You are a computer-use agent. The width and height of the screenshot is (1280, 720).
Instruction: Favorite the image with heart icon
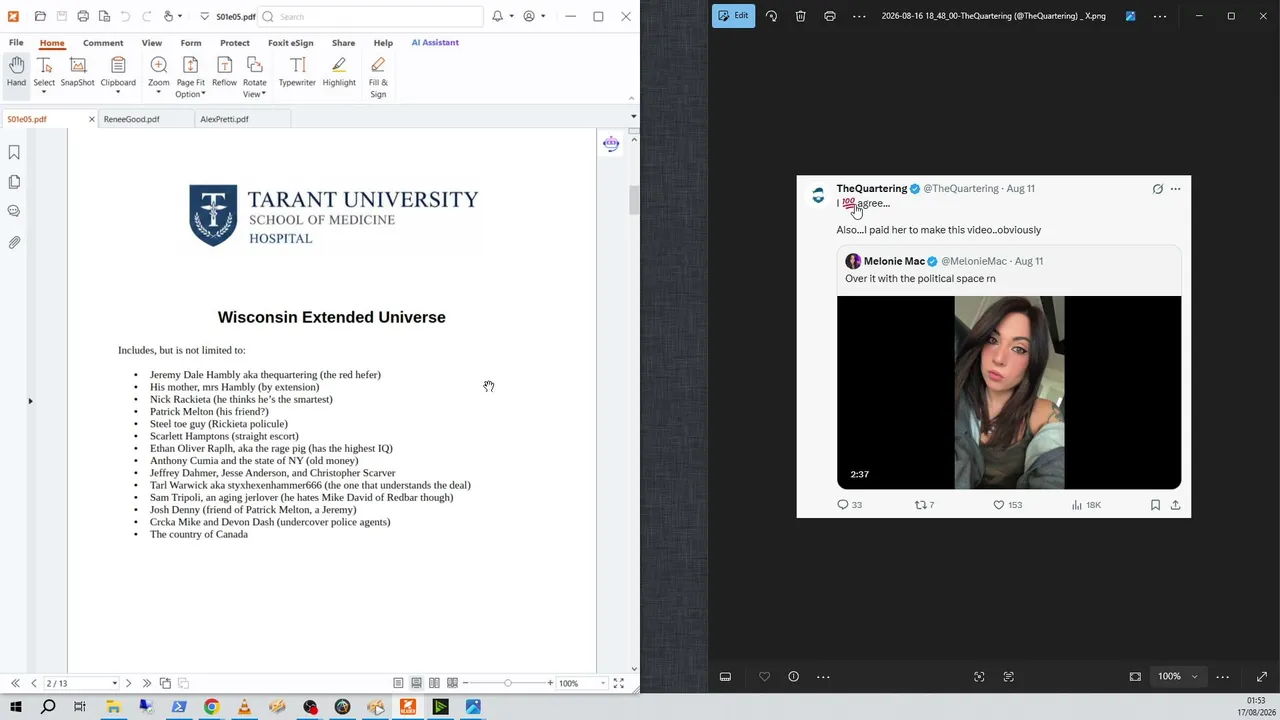click(764, 676)
